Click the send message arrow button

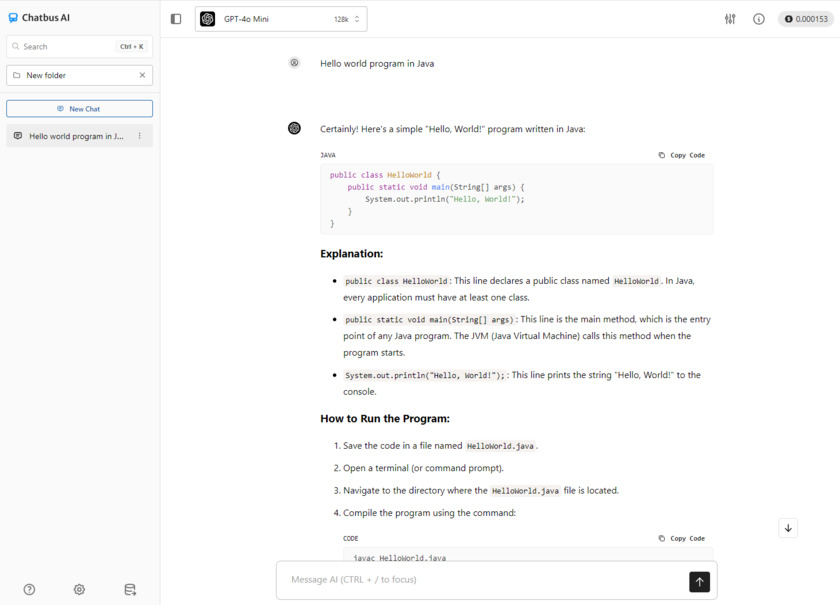[x=699, y=581]
